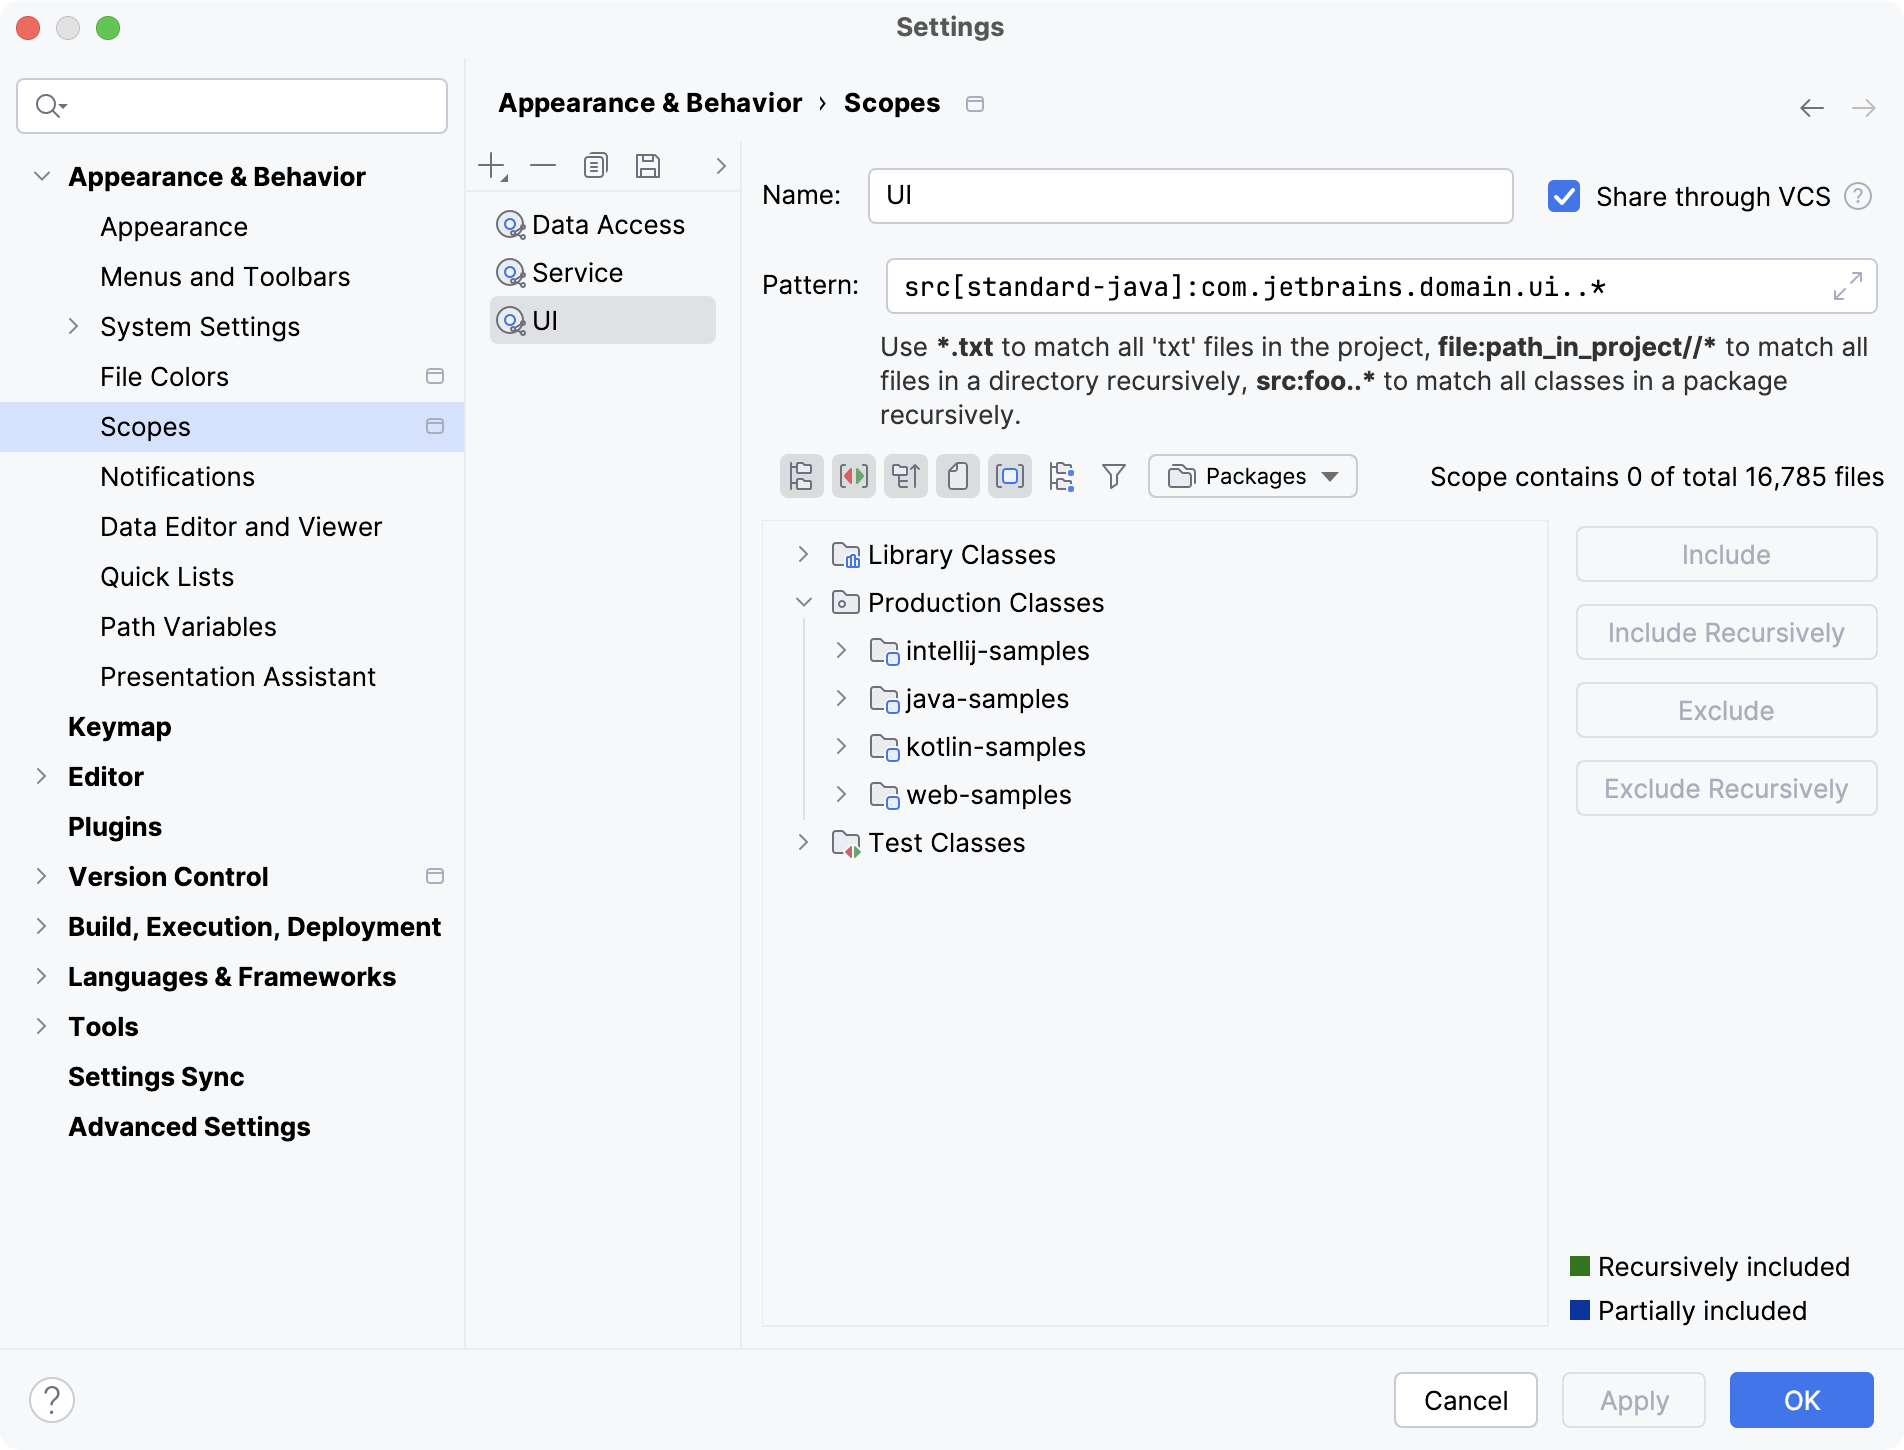Open the Packages view dropdown
Viewport: 1904px width, 1450px height.
pyautogui.click(x=1252, y=476)
